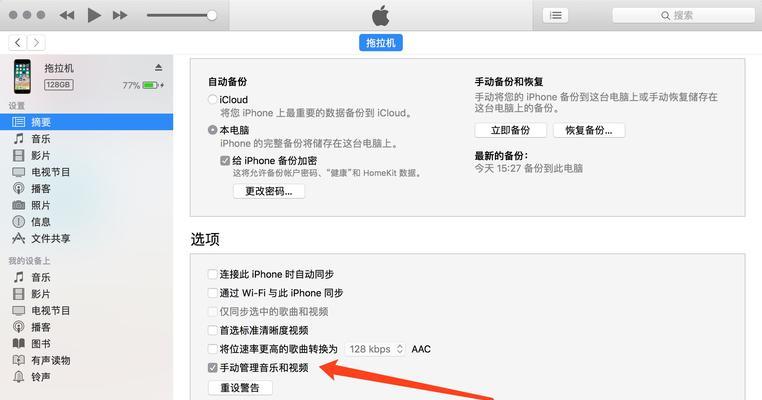Skip to the previous track with the rewind icon
Screen dimensions: 762x400
coord(67,16)
